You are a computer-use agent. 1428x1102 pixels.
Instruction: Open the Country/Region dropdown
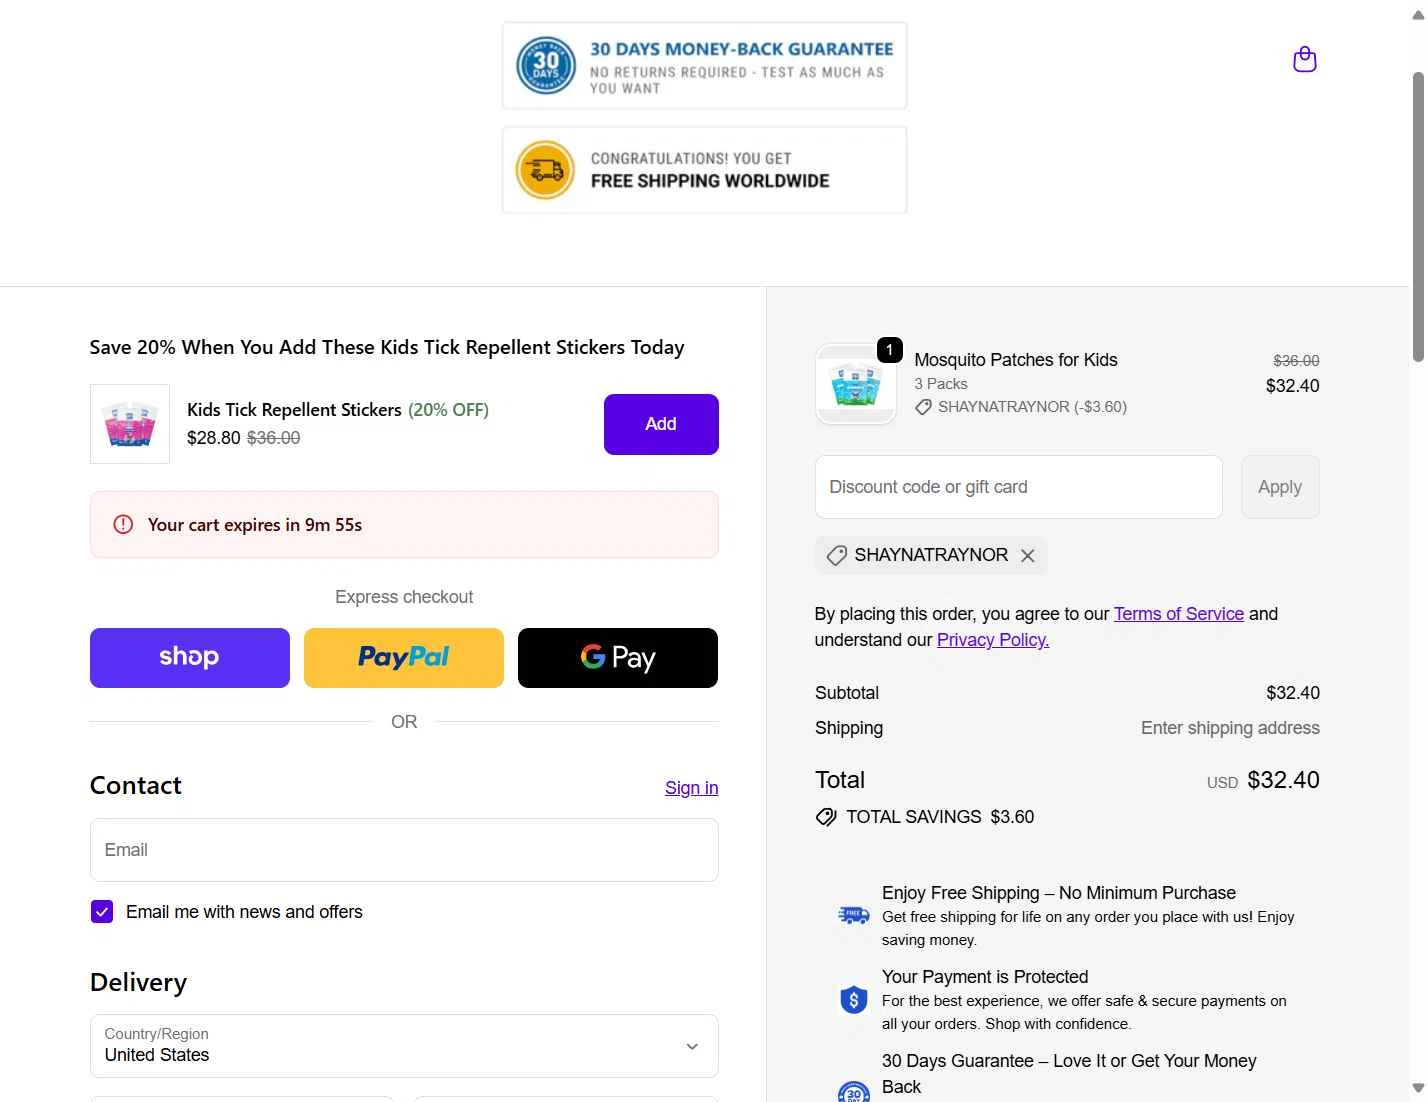[404, 1046]
